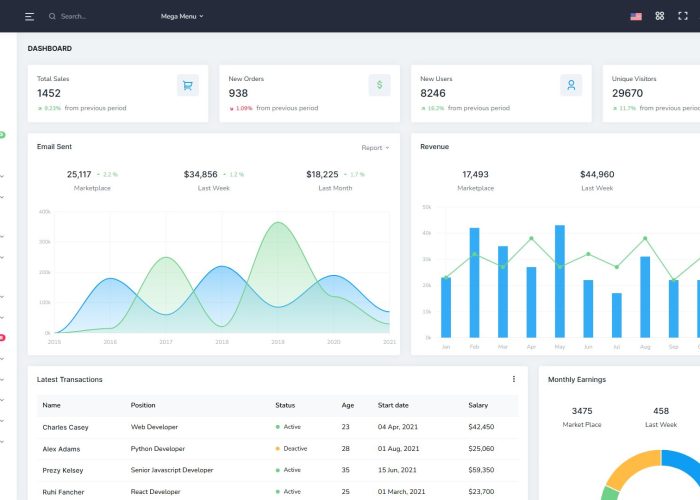
Task: Click the Monthly Earnings title
Action: point(577,379)
